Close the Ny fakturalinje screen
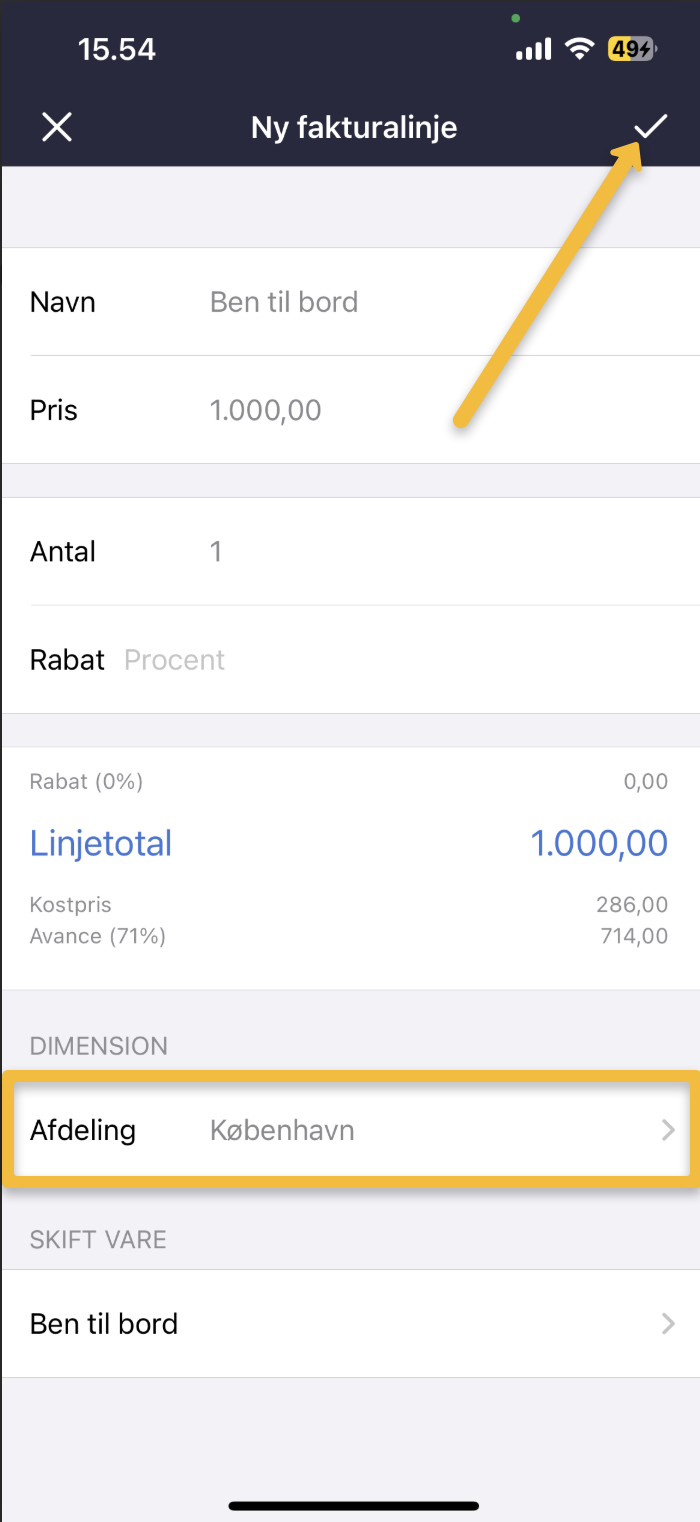This screenshot has width=700, height=1522. point(57,127)
